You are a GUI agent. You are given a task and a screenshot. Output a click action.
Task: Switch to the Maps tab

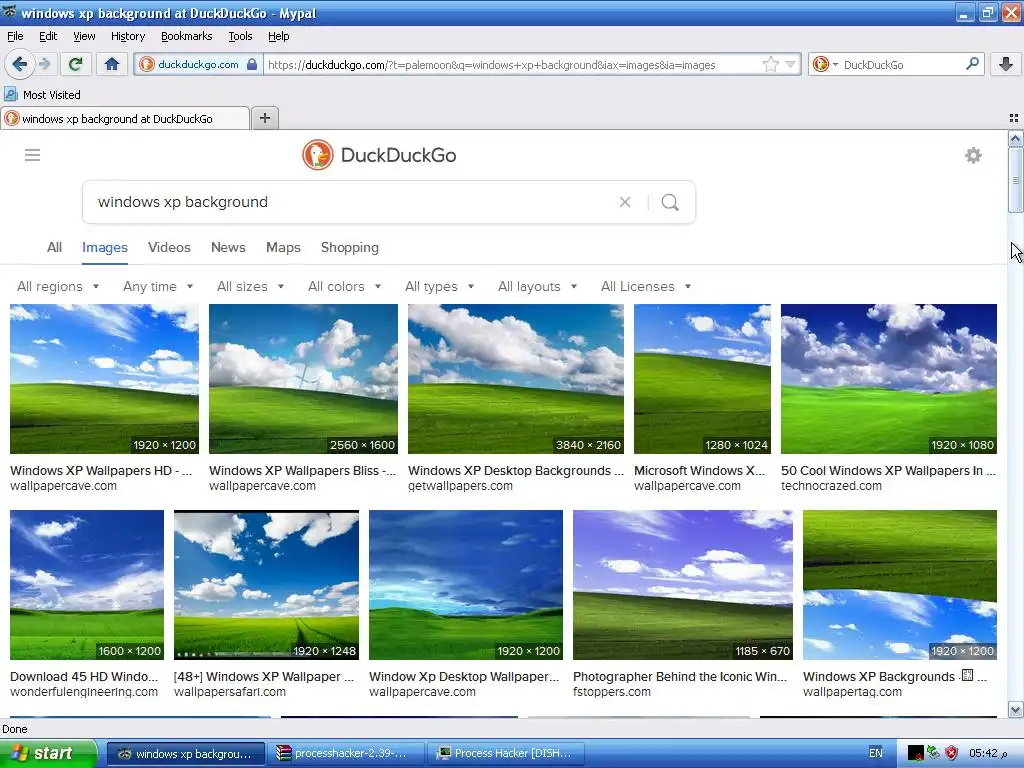pos(283,248)
